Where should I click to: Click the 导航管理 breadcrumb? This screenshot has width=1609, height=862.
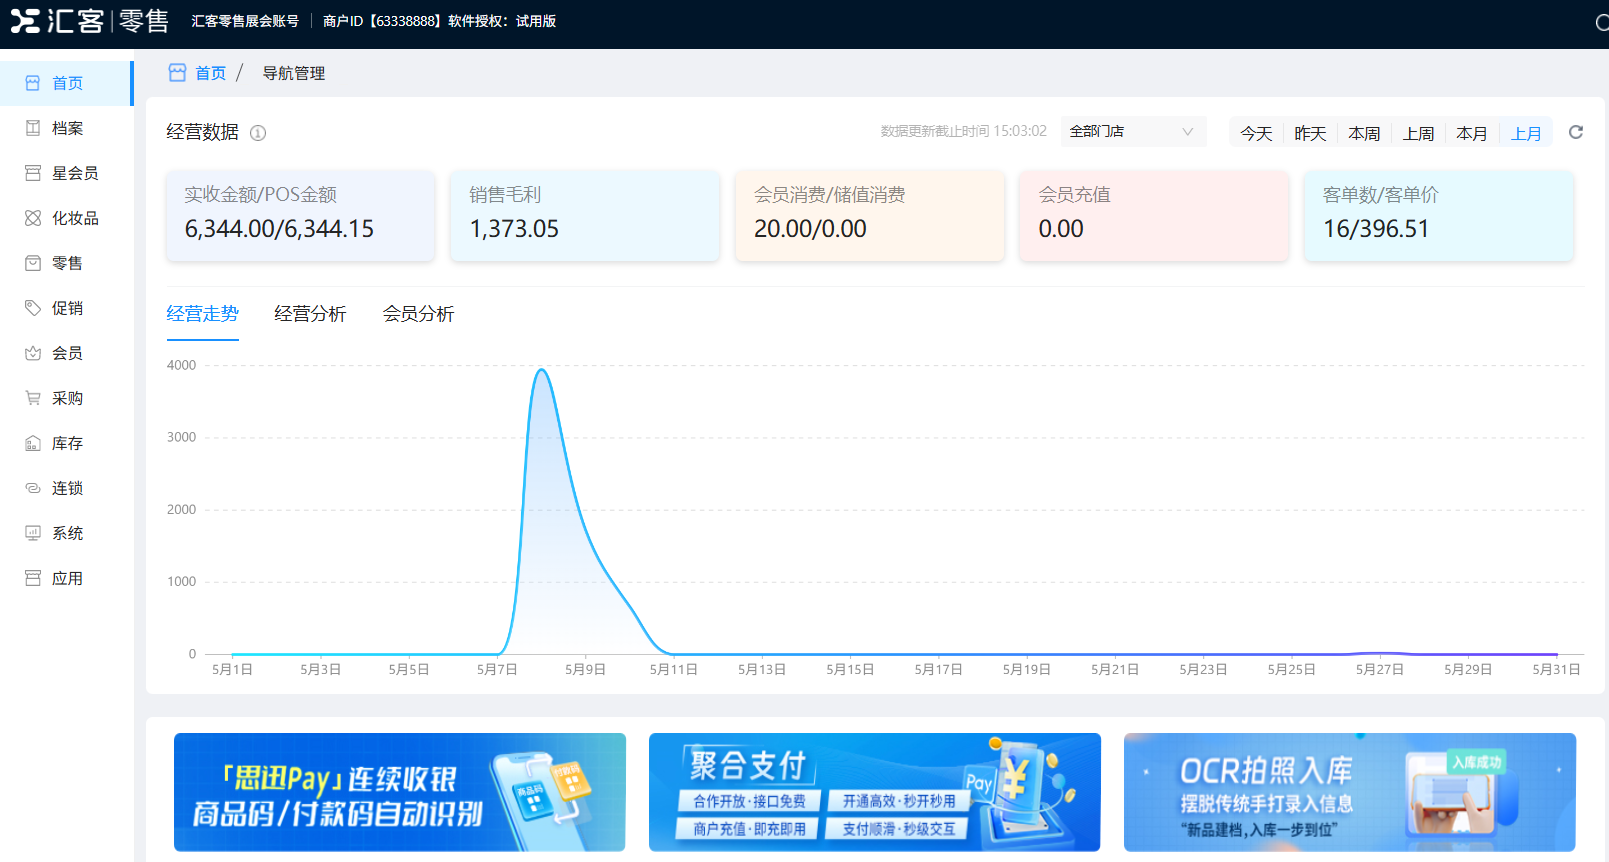[294, 73]
